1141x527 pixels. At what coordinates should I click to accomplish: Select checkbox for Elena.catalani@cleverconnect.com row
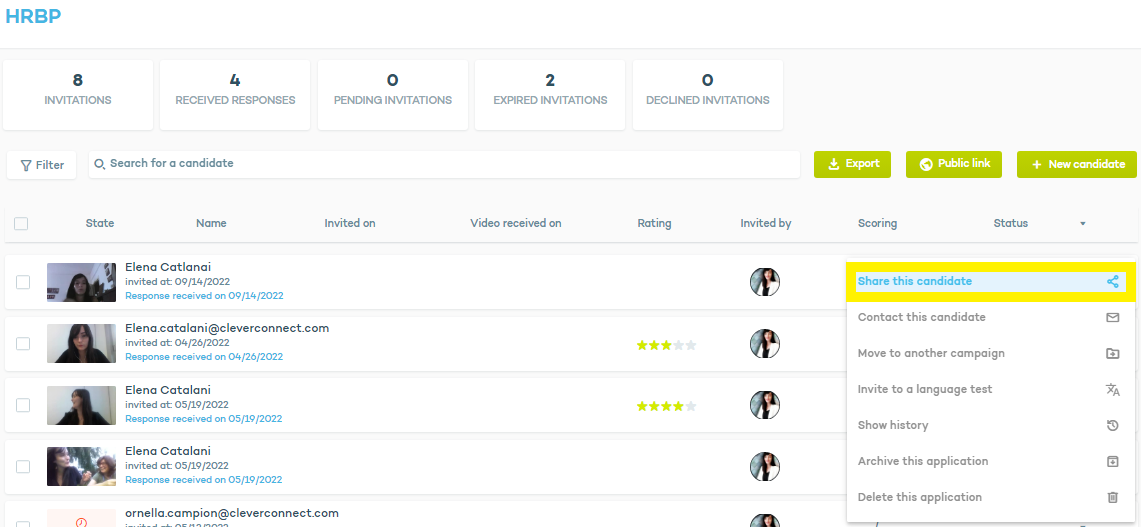[x=23, y=344]
